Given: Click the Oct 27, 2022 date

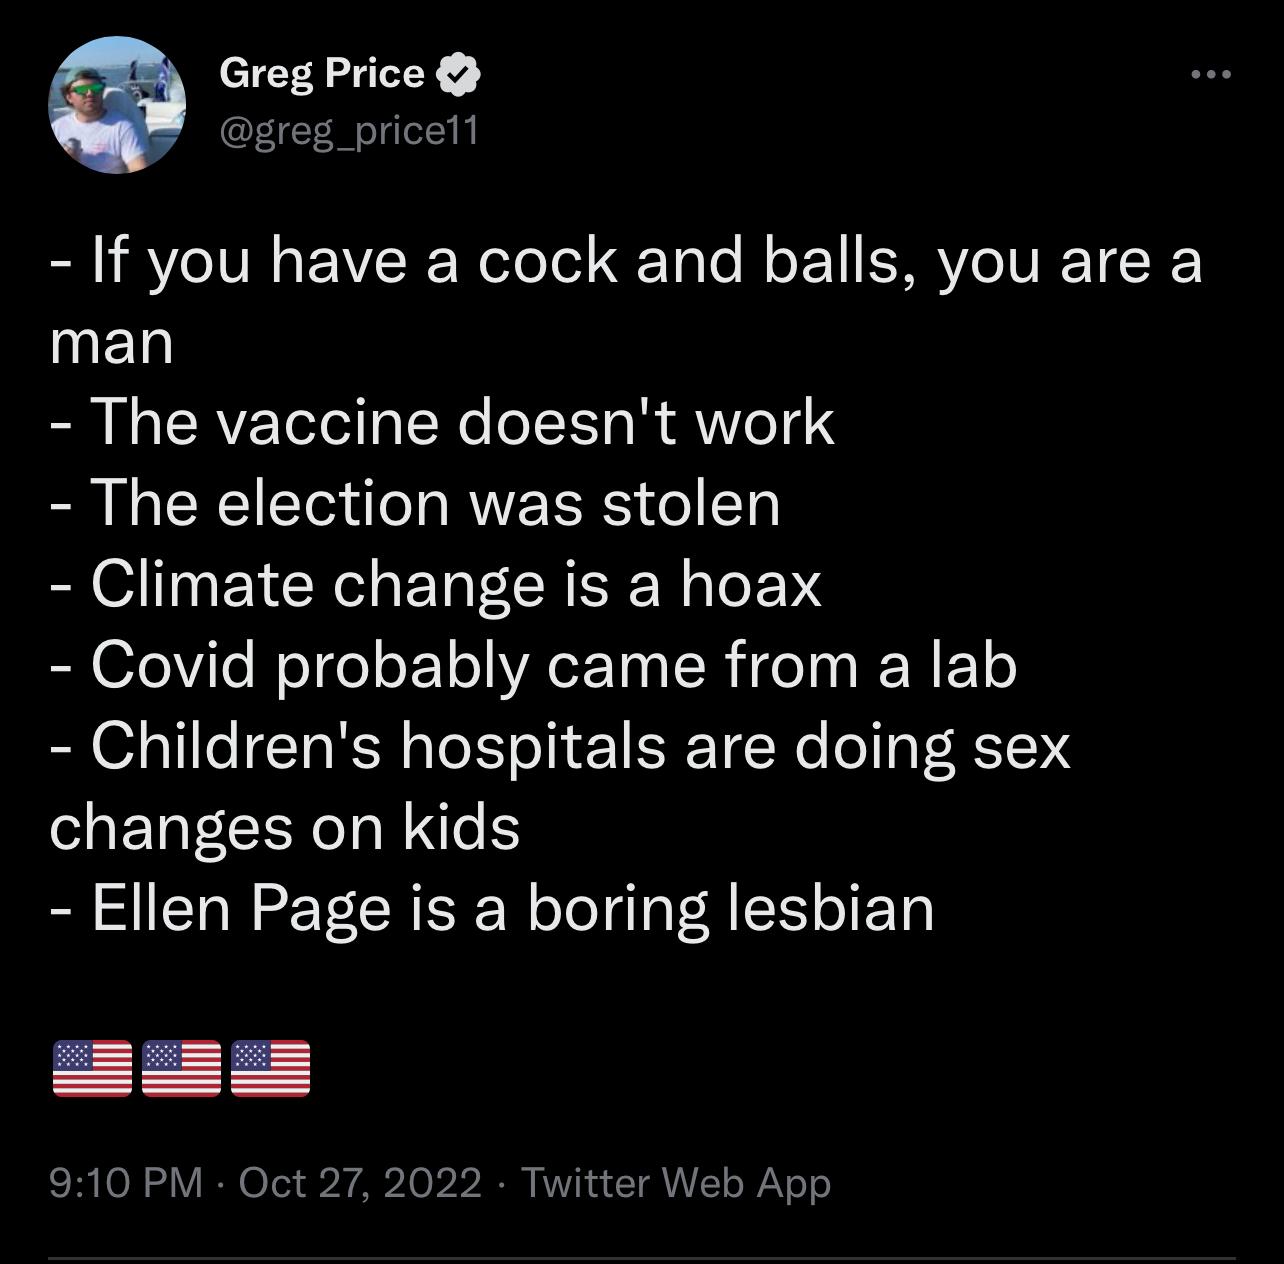Looking at the screenshot, I should pyautogui.click(x=360, y=1183).
